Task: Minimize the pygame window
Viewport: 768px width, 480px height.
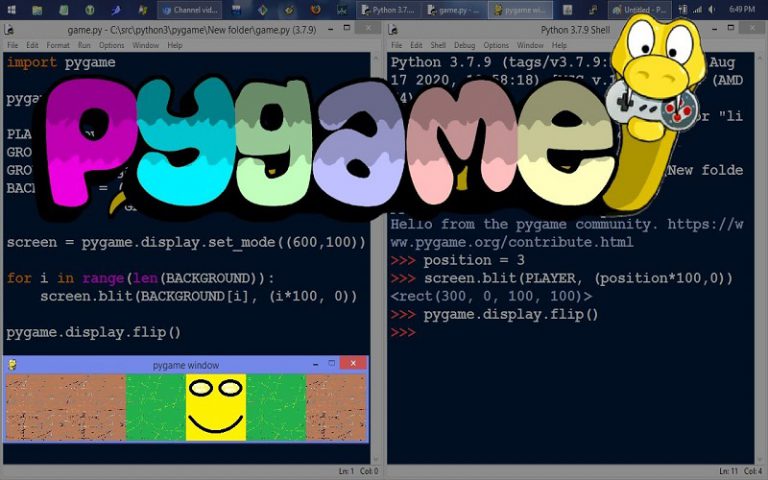Action: tap(314, 364)
